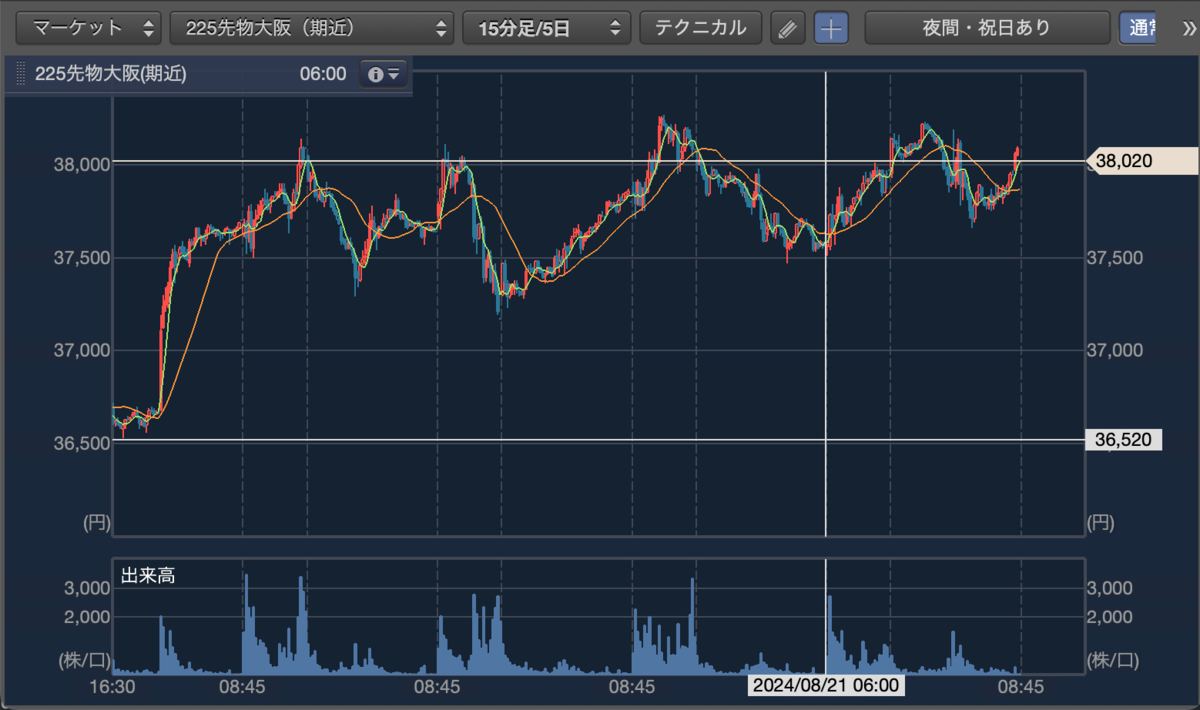The image size is (1200, 710).
Task: Click the 夜間・祝日あり button
Action: [x=986, y=28]
